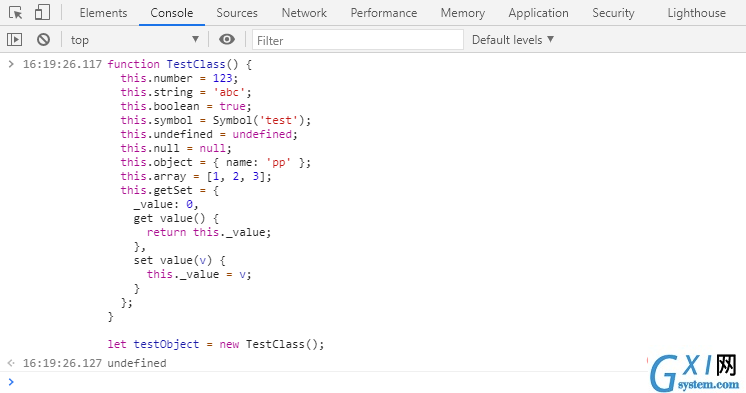
Task: Open the Network tab
Action: click(304, 13)
